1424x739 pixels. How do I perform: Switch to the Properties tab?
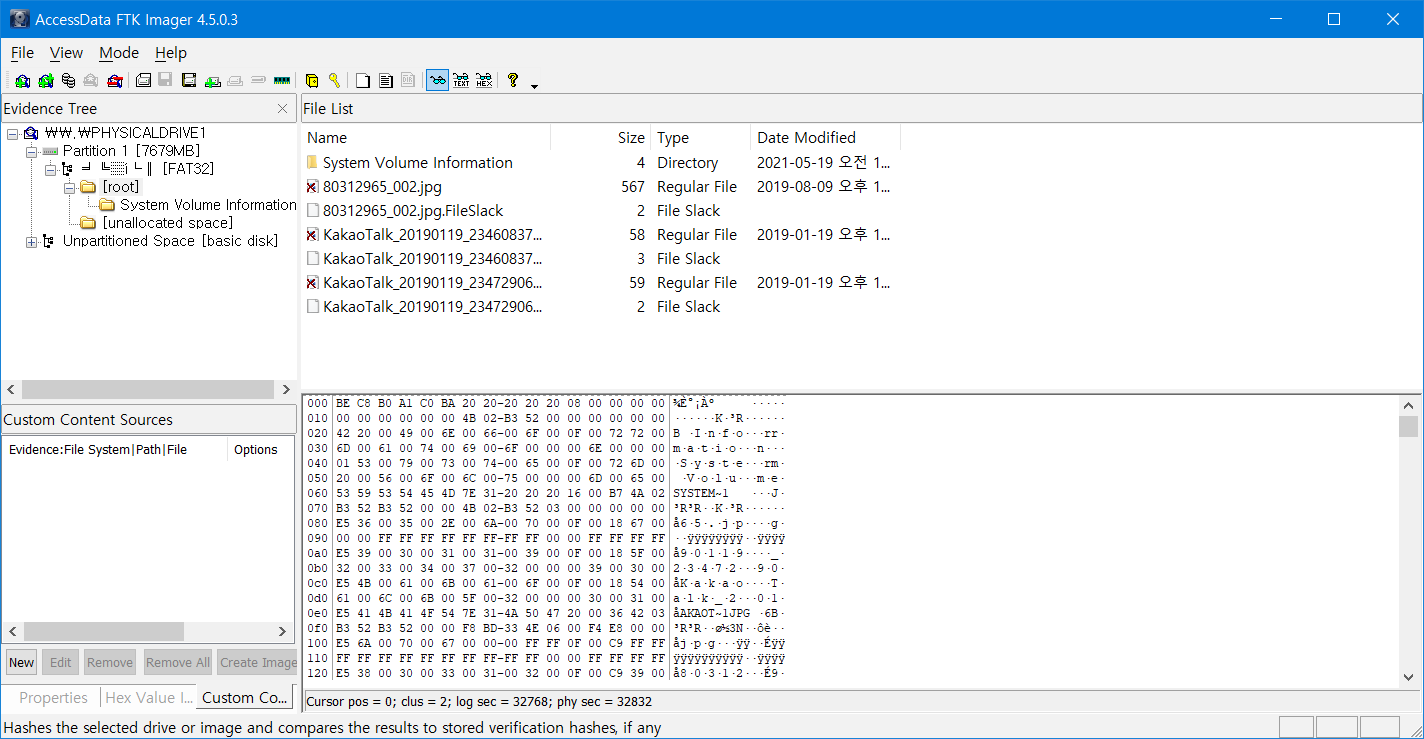(53, 698)
